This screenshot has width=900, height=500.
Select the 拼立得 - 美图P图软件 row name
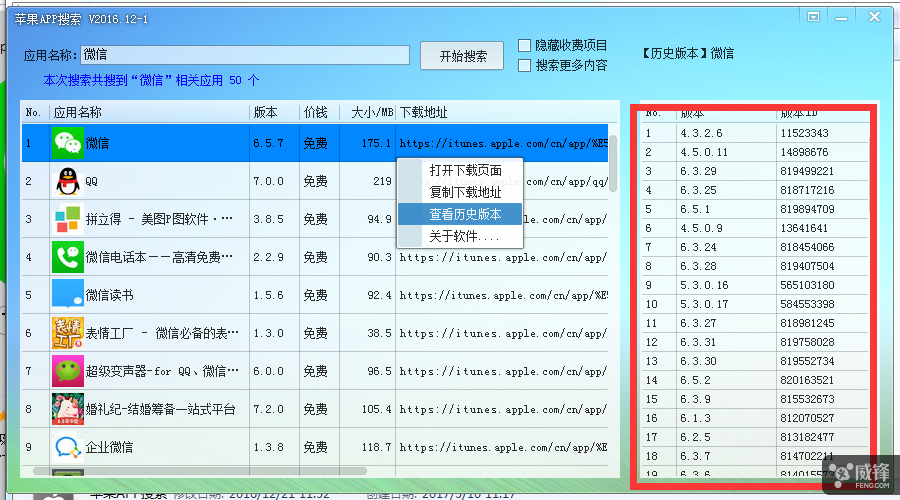159,219
